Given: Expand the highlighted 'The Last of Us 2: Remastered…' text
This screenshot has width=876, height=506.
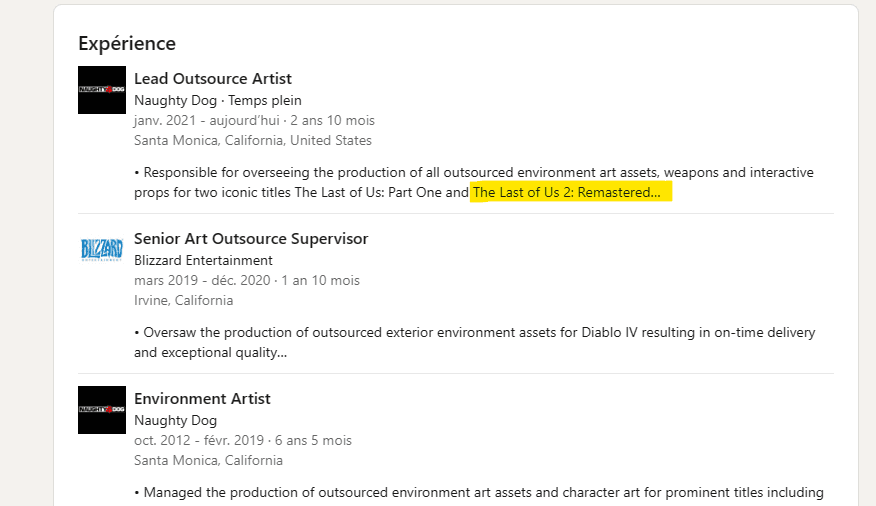Looking at the screenshot, I should (x=568, y=192).
